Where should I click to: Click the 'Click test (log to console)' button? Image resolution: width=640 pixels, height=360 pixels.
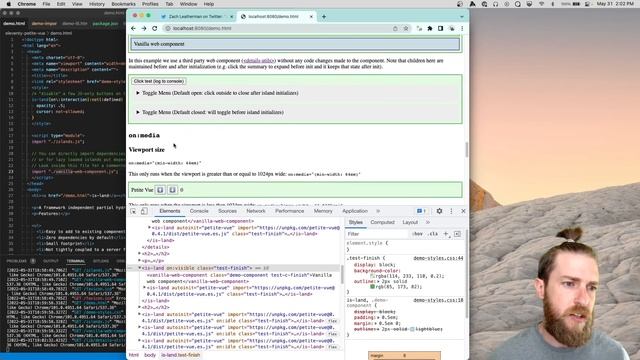tap(159, 81)
